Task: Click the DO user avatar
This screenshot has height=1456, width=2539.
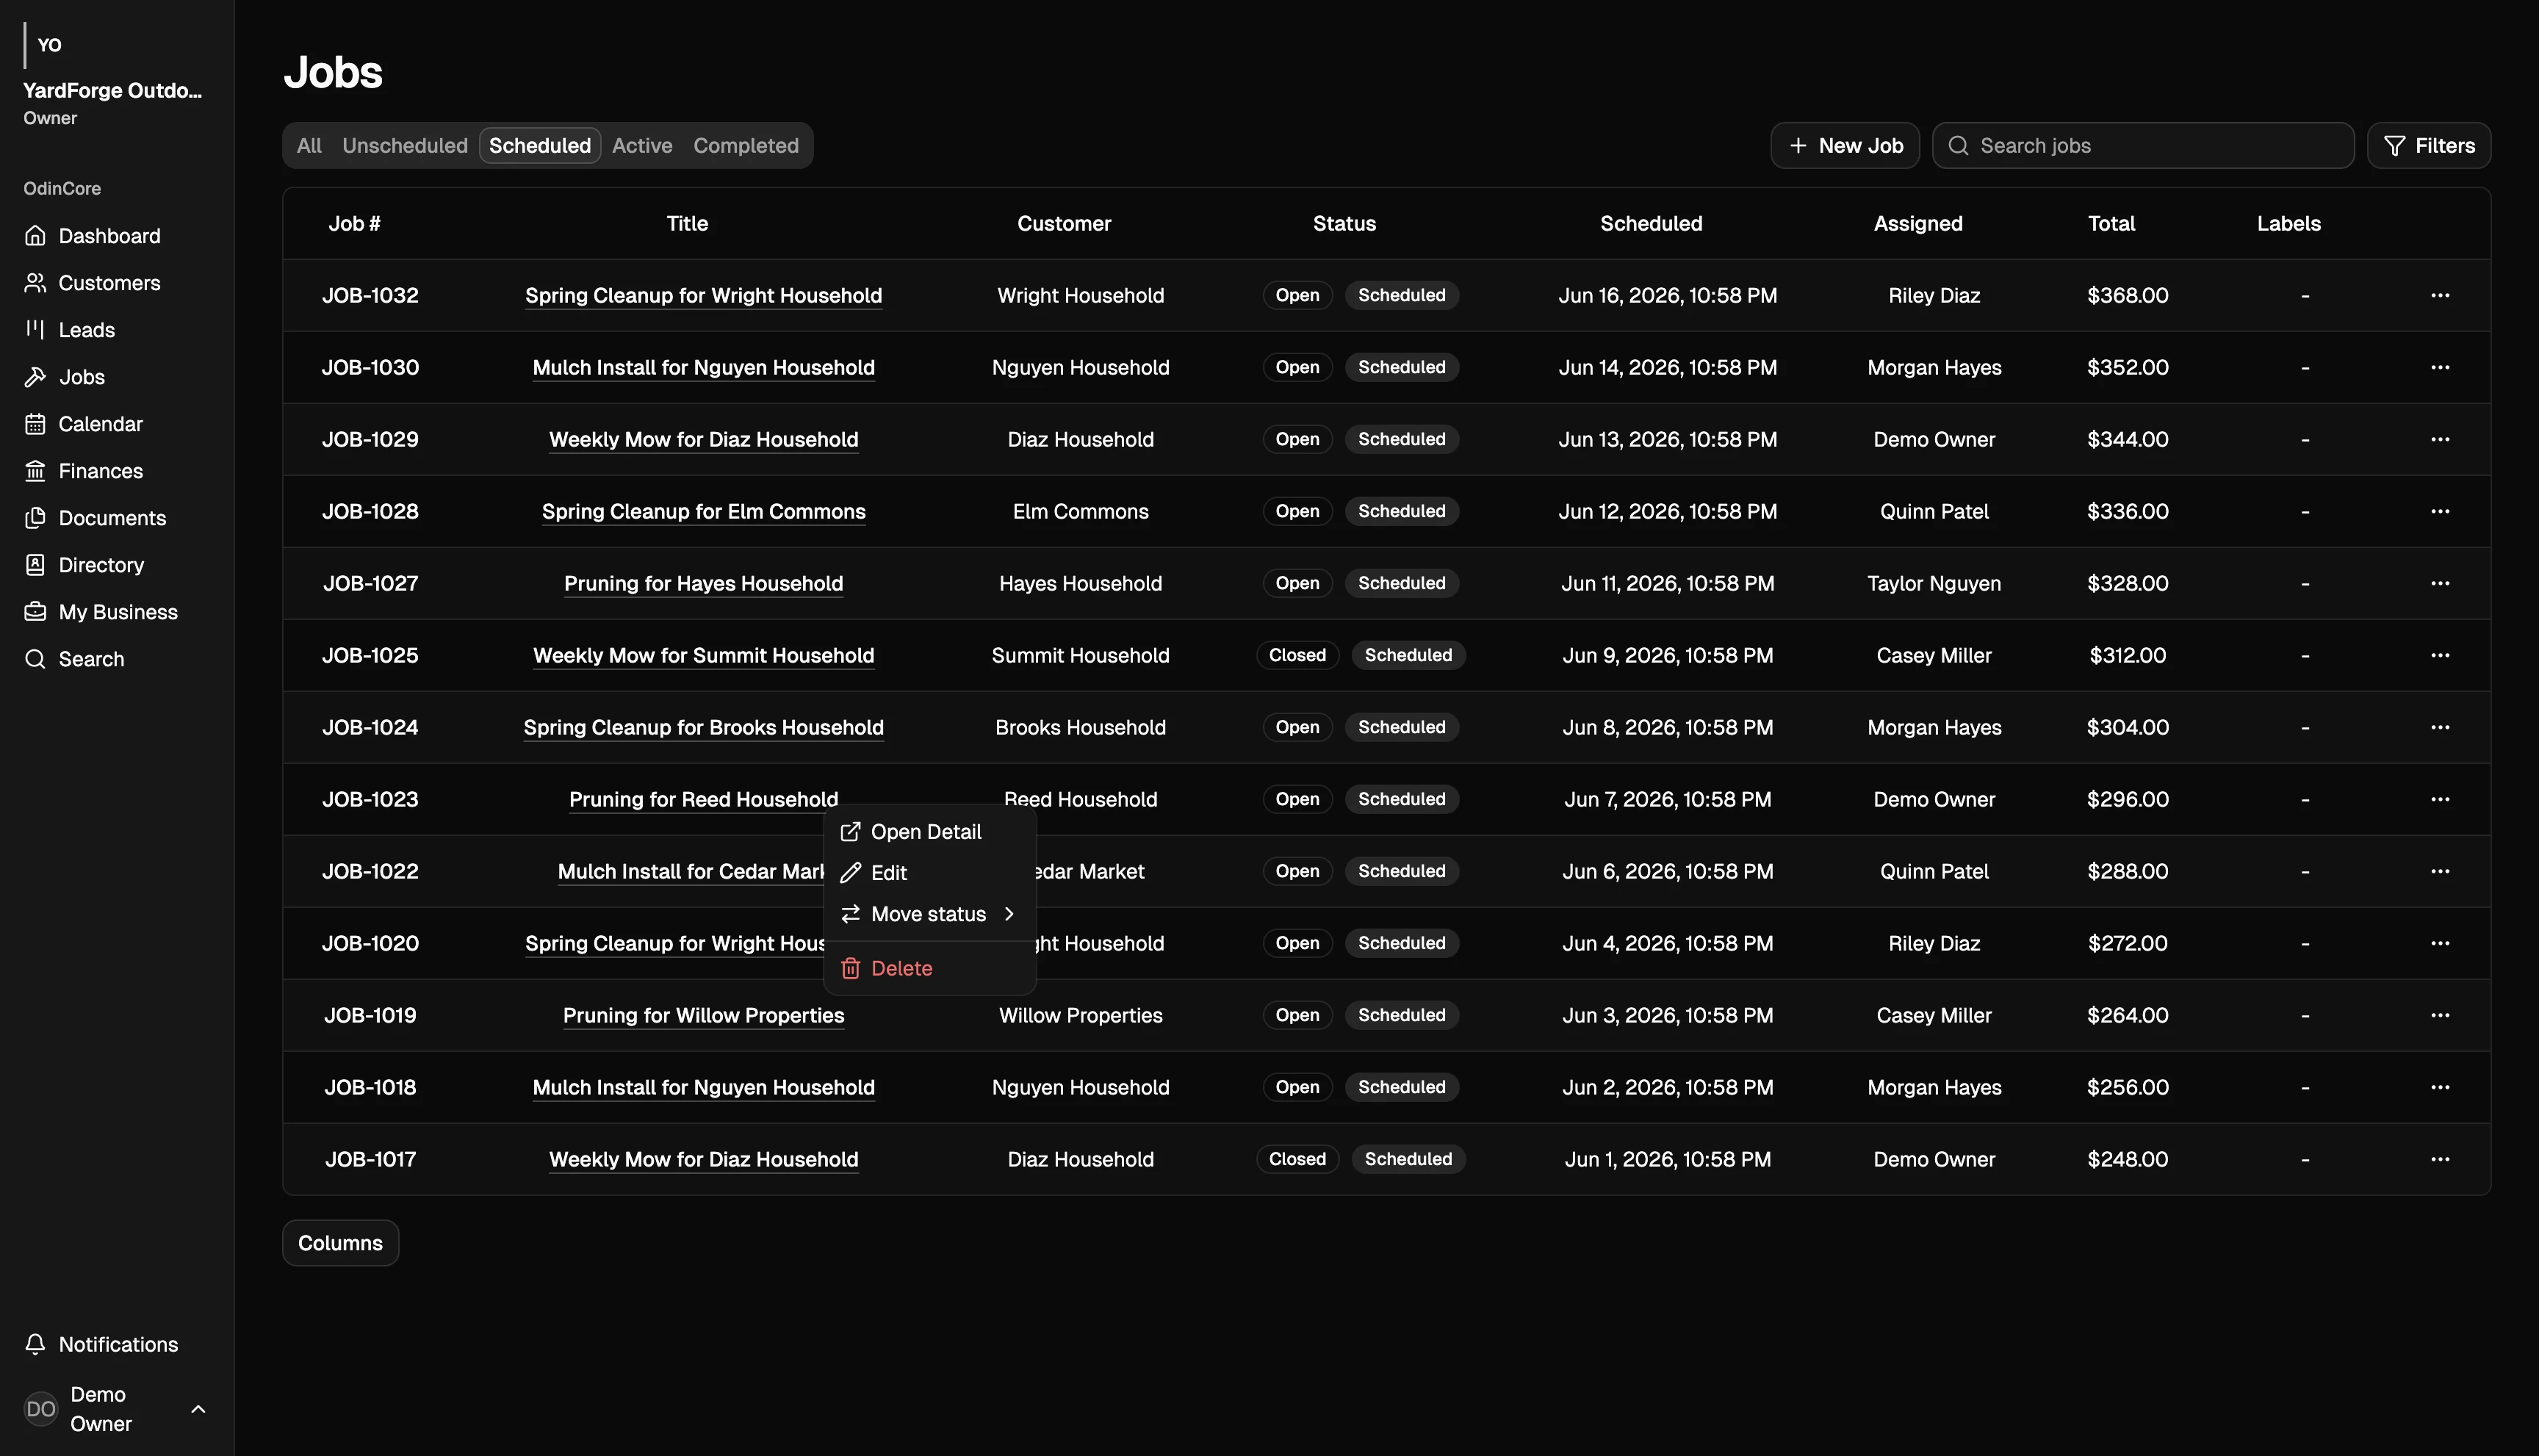Action: [x=41, y=1409]
